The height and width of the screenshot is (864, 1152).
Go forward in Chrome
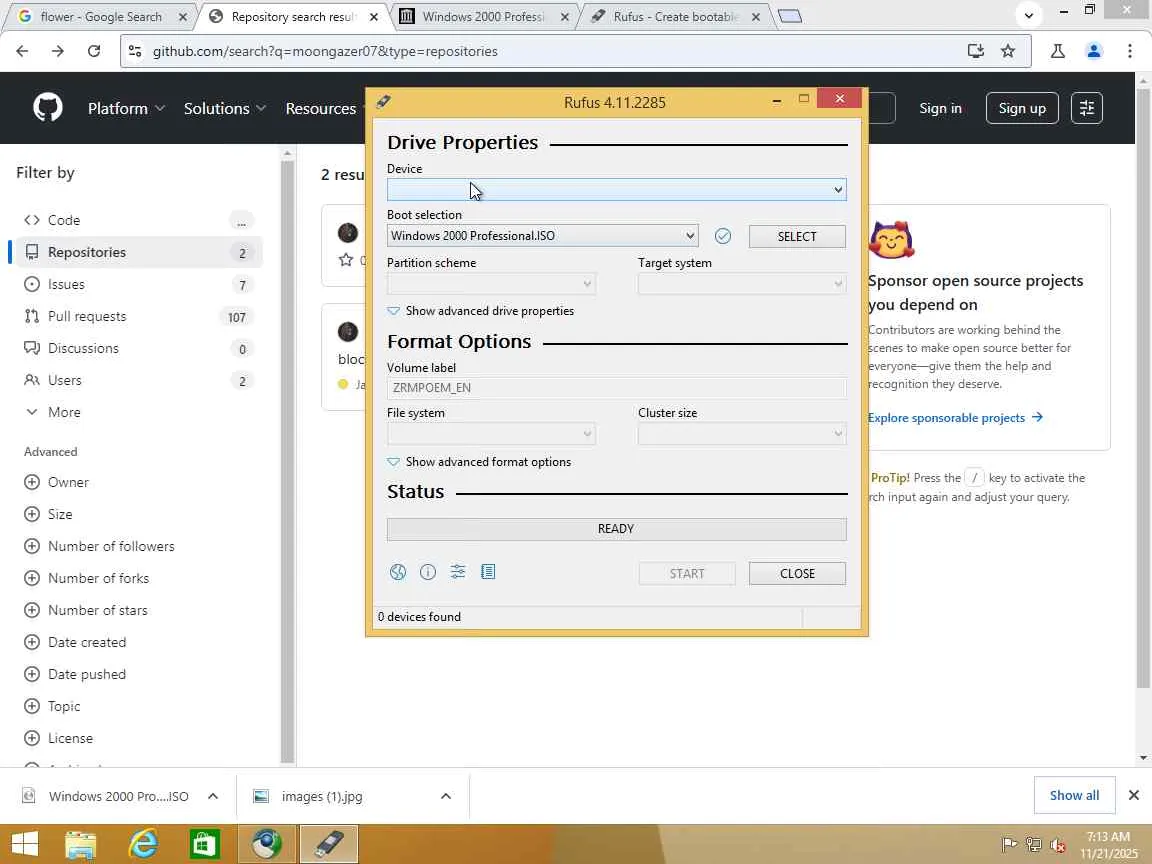(58, 51)
